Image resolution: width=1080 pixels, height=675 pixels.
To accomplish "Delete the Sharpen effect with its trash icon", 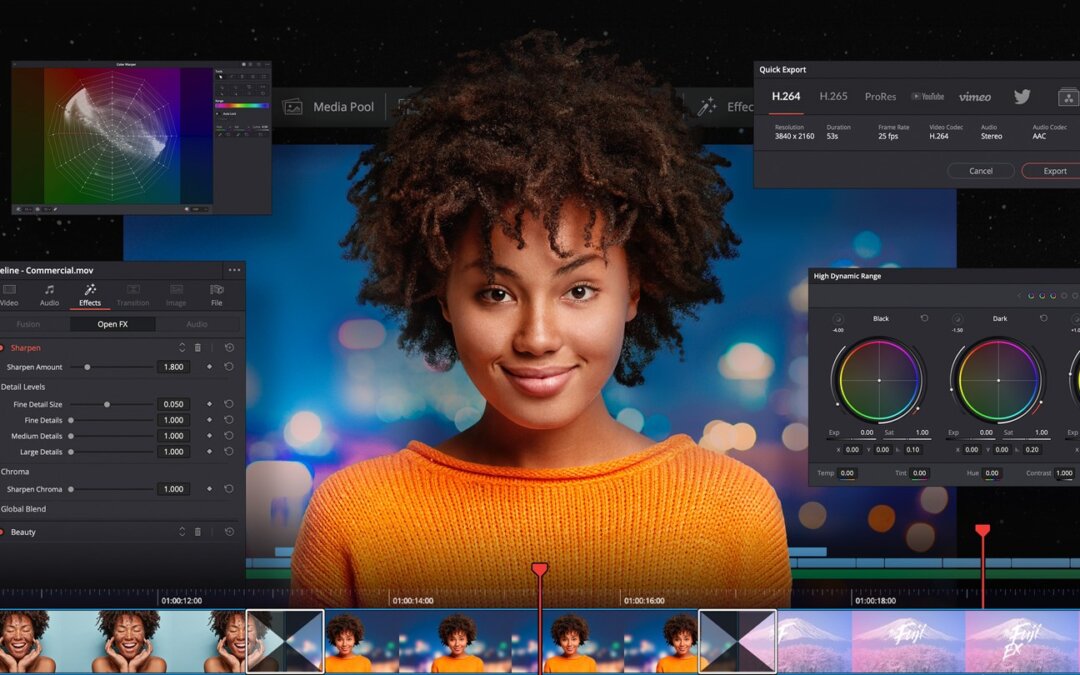I will coord(198,348).
